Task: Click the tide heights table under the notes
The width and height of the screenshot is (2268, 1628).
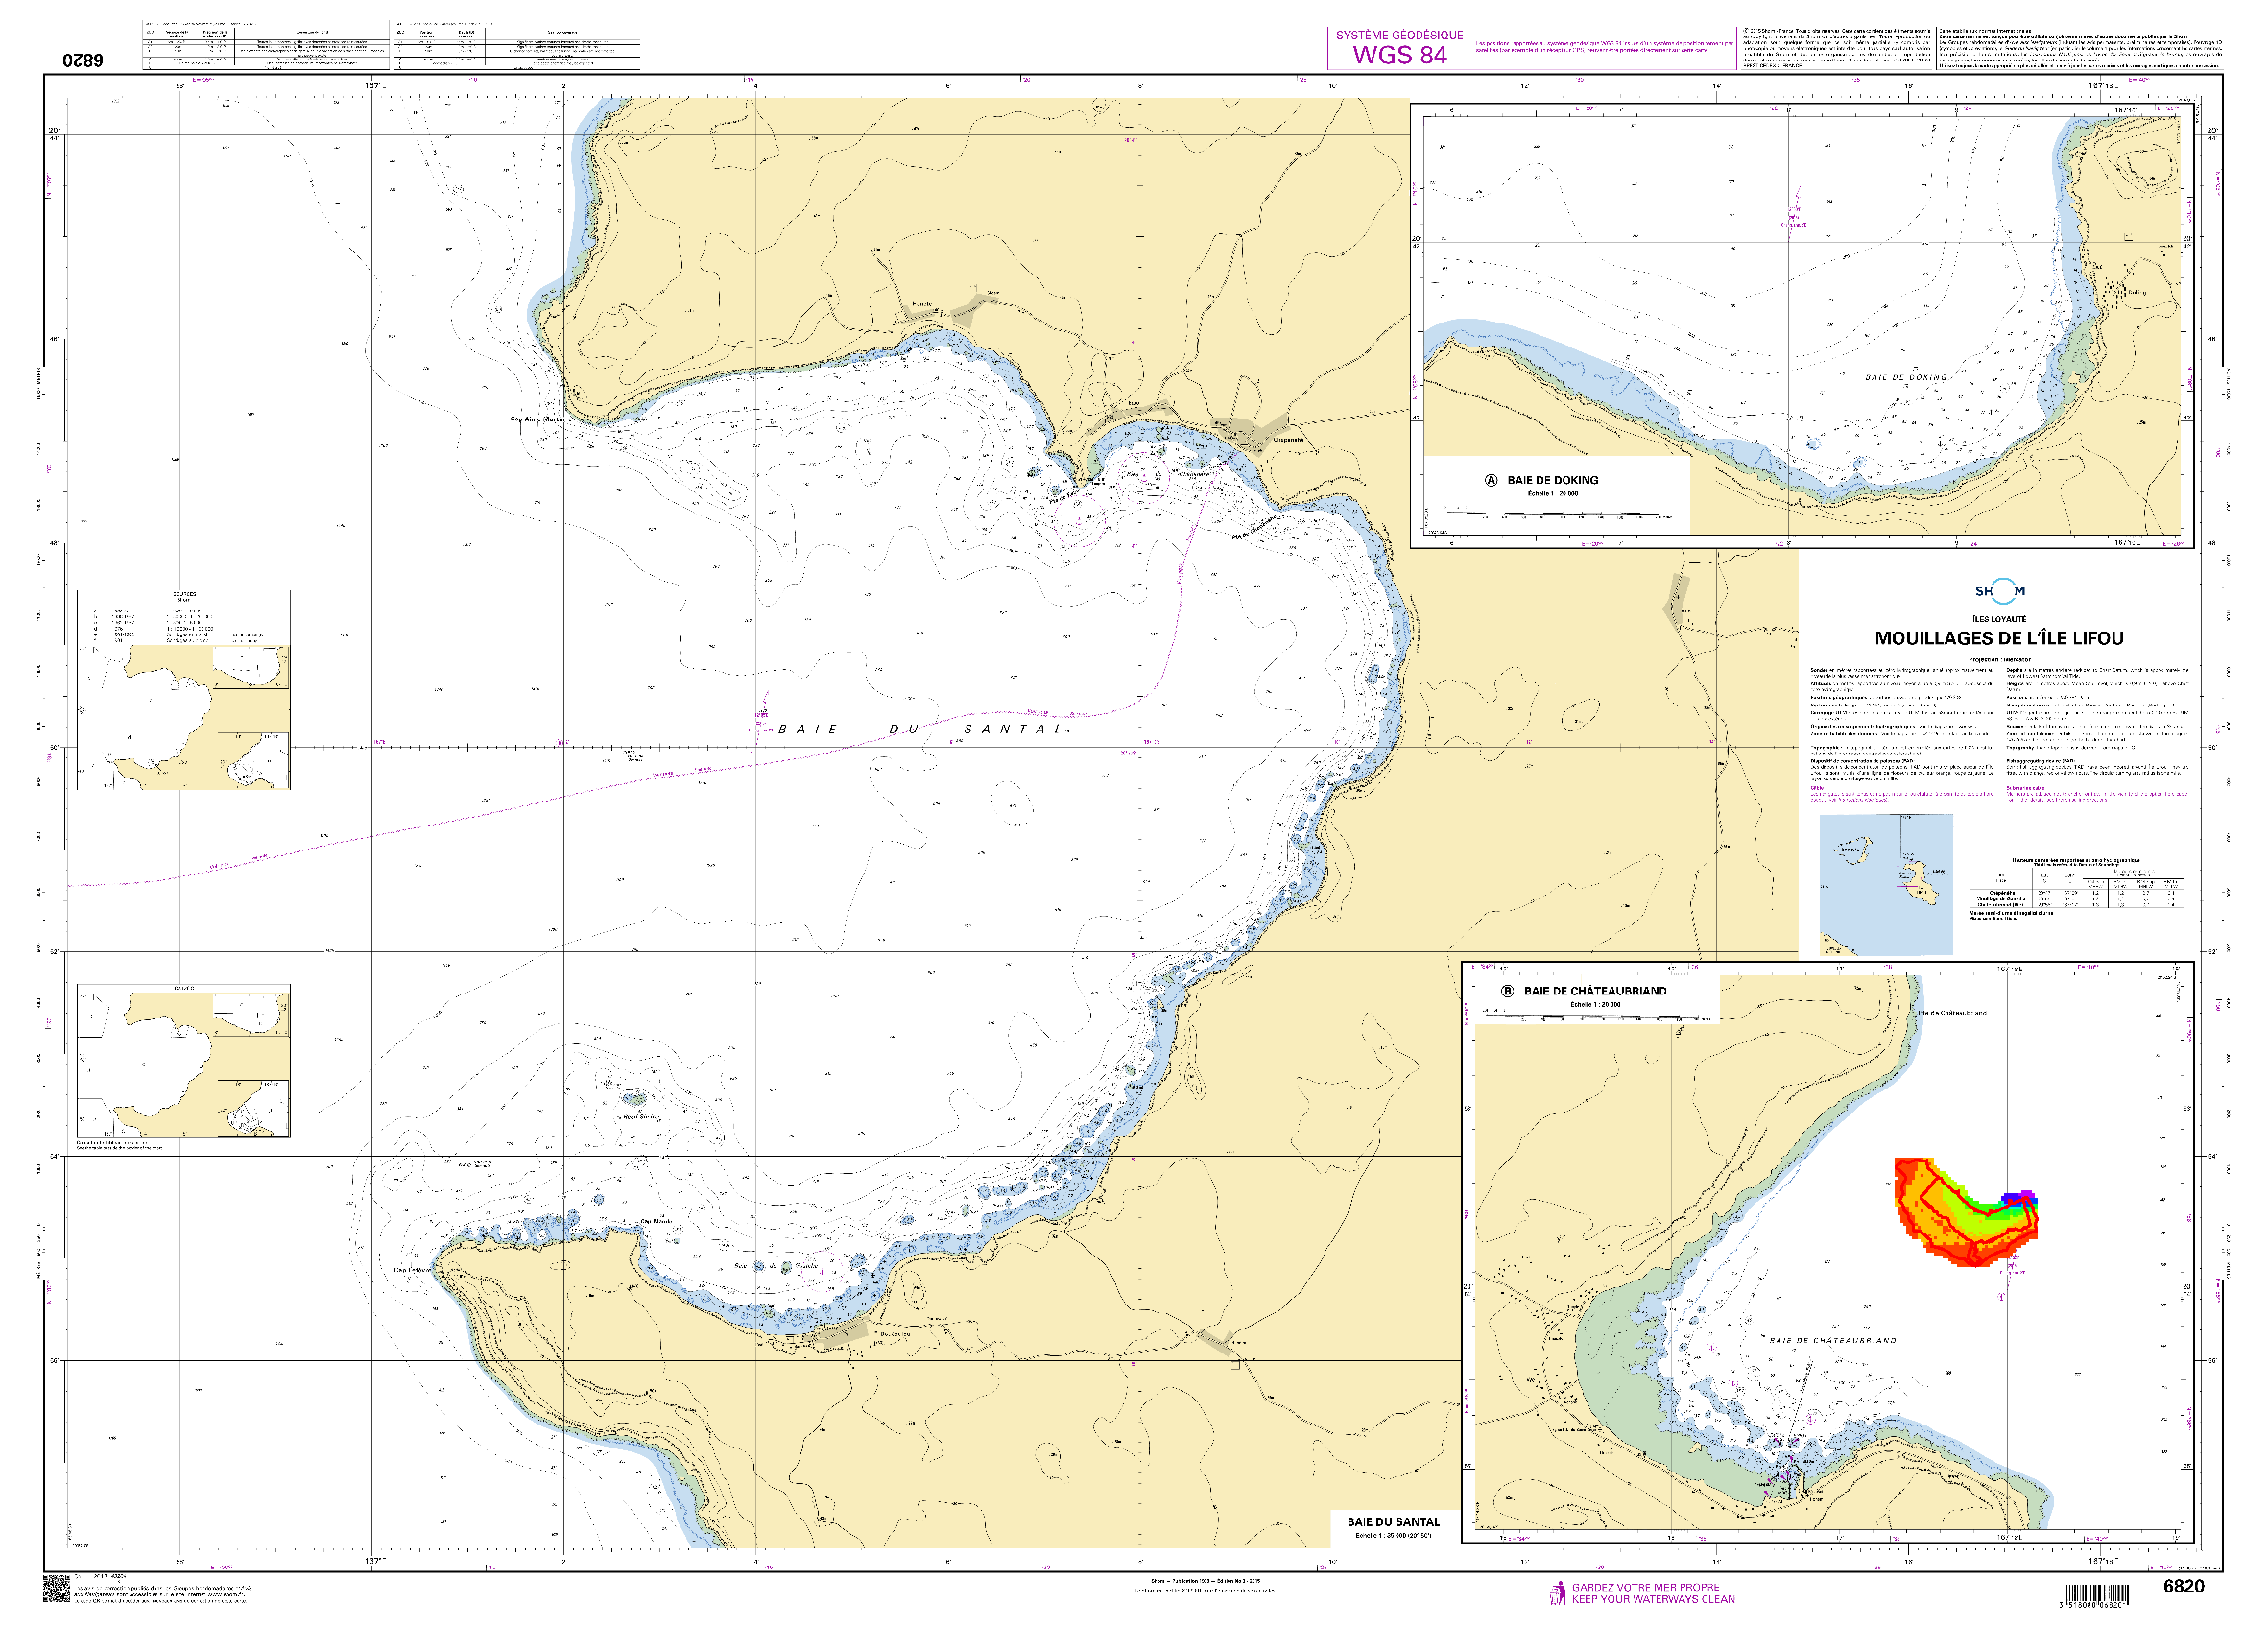Action: (x=2076, y=890)
